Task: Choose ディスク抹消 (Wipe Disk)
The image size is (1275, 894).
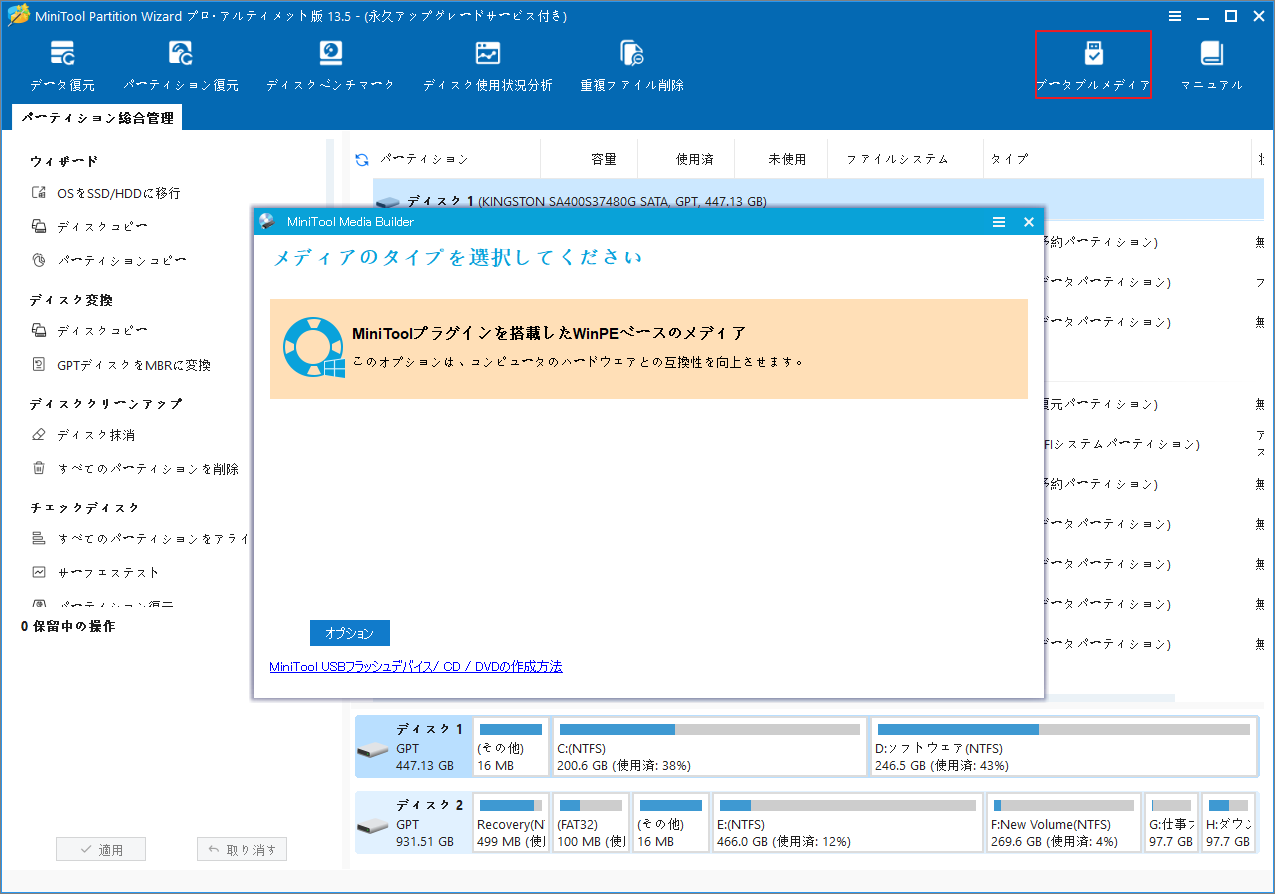Action: (95, 434)
